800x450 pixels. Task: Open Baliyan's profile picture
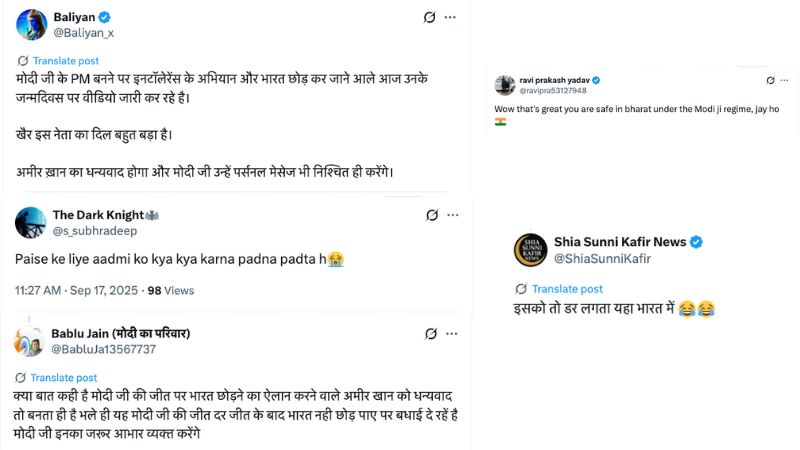coord(31,24)
